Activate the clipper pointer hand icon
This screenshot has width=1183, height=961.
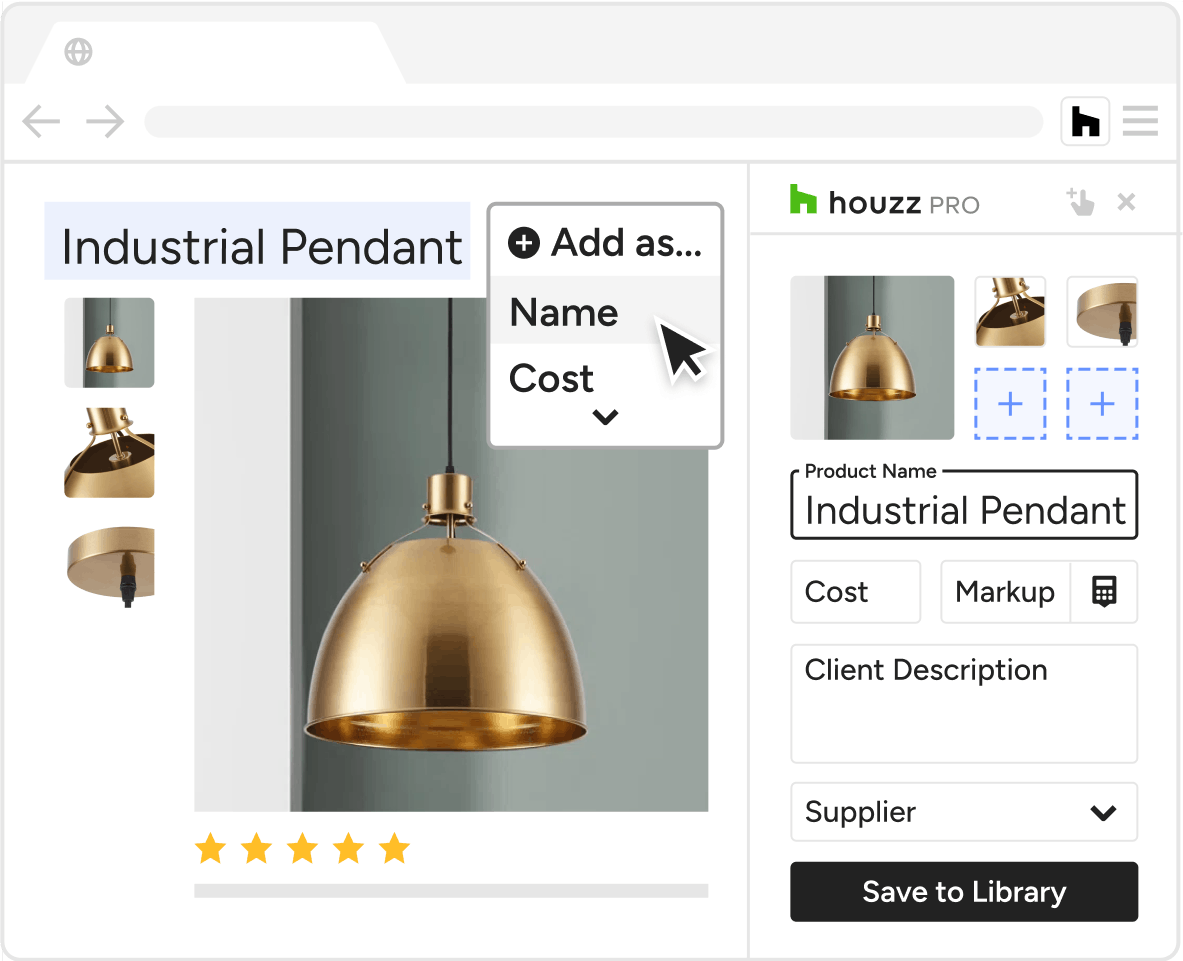point(1080,202)
